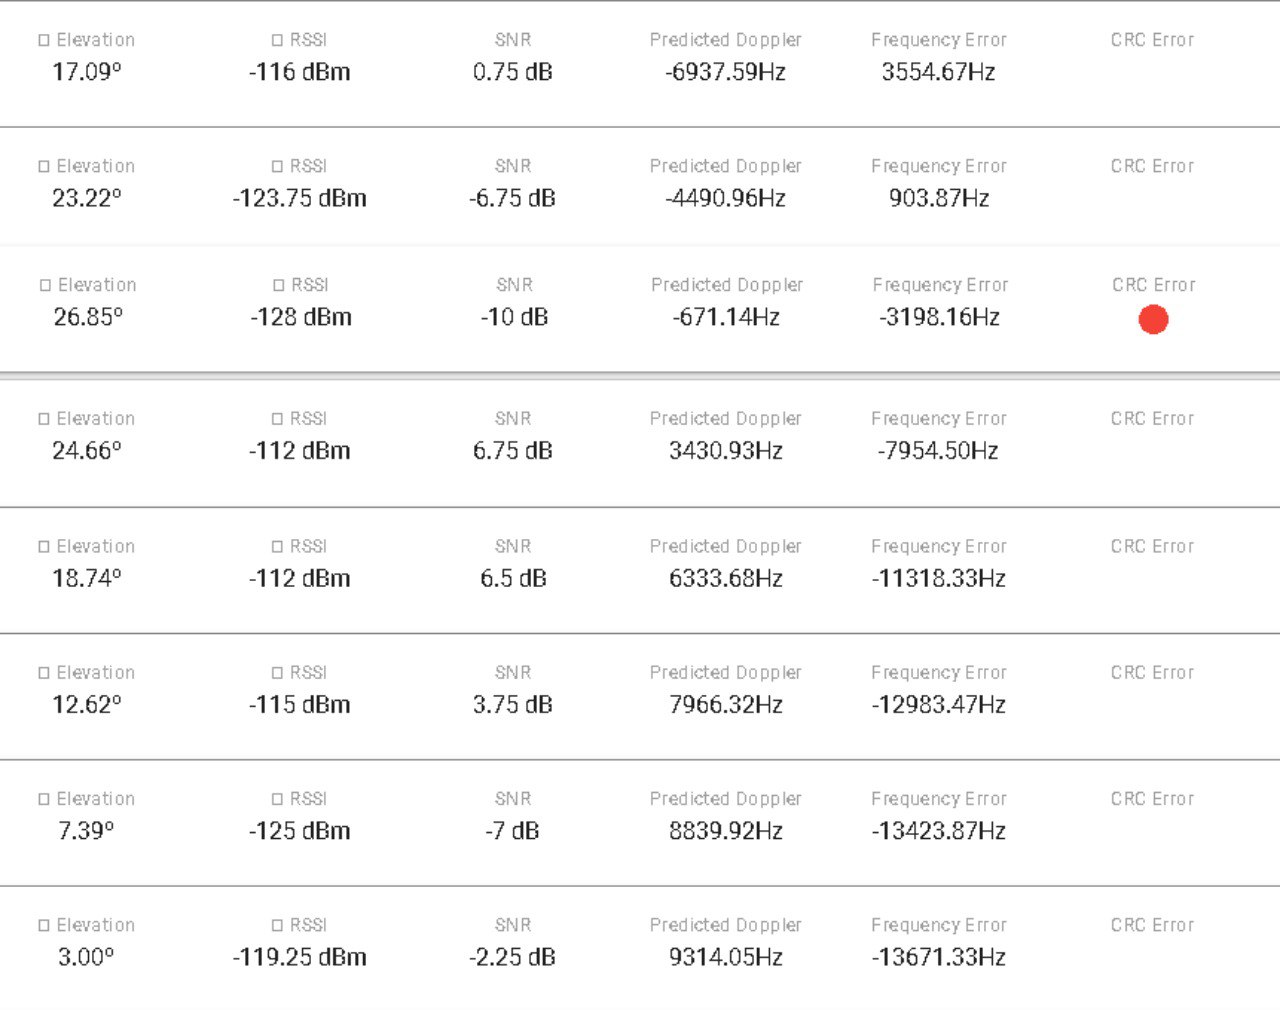Screen dimensions: 1280x1010
Task: Click the -11318.33Hz Frequency Error value
Action: (x=938, y=578)
